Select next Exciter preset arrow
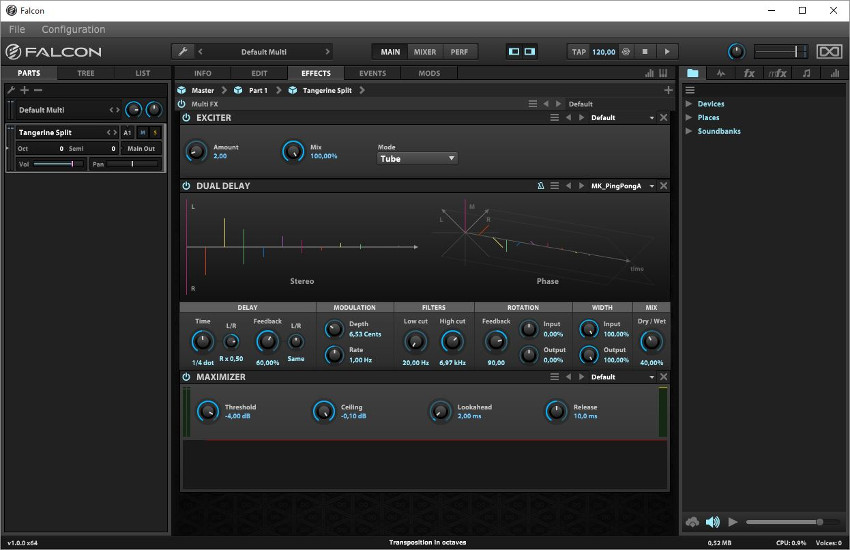Viewport: 850px width, 550px height. [x=582, y=118]
